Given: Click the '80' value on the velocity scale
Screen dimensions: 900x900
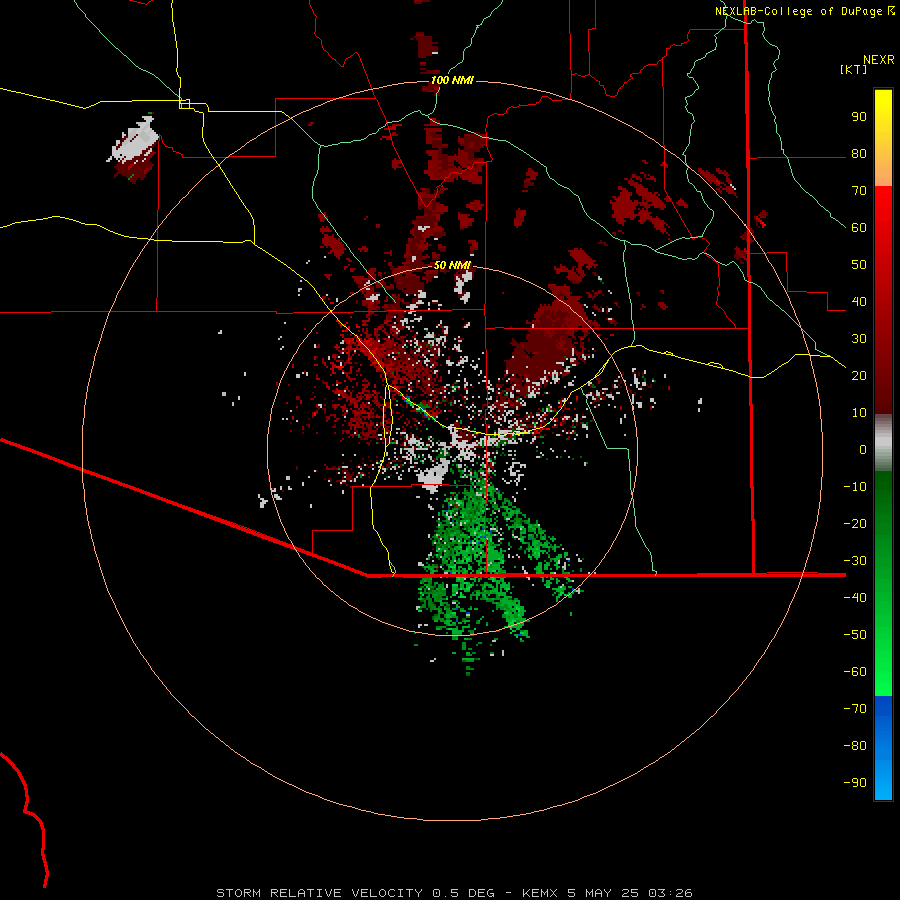Looking at the screenshot, I should pyautogui.click(x=859, y=153).
